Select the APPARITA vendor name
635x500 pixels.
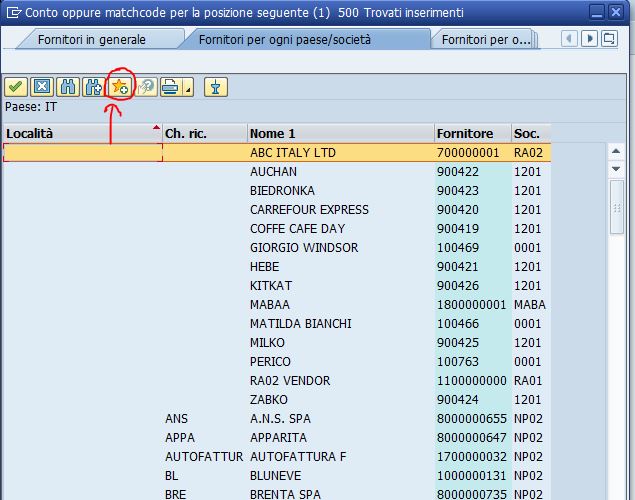click(x=278, y=438)
